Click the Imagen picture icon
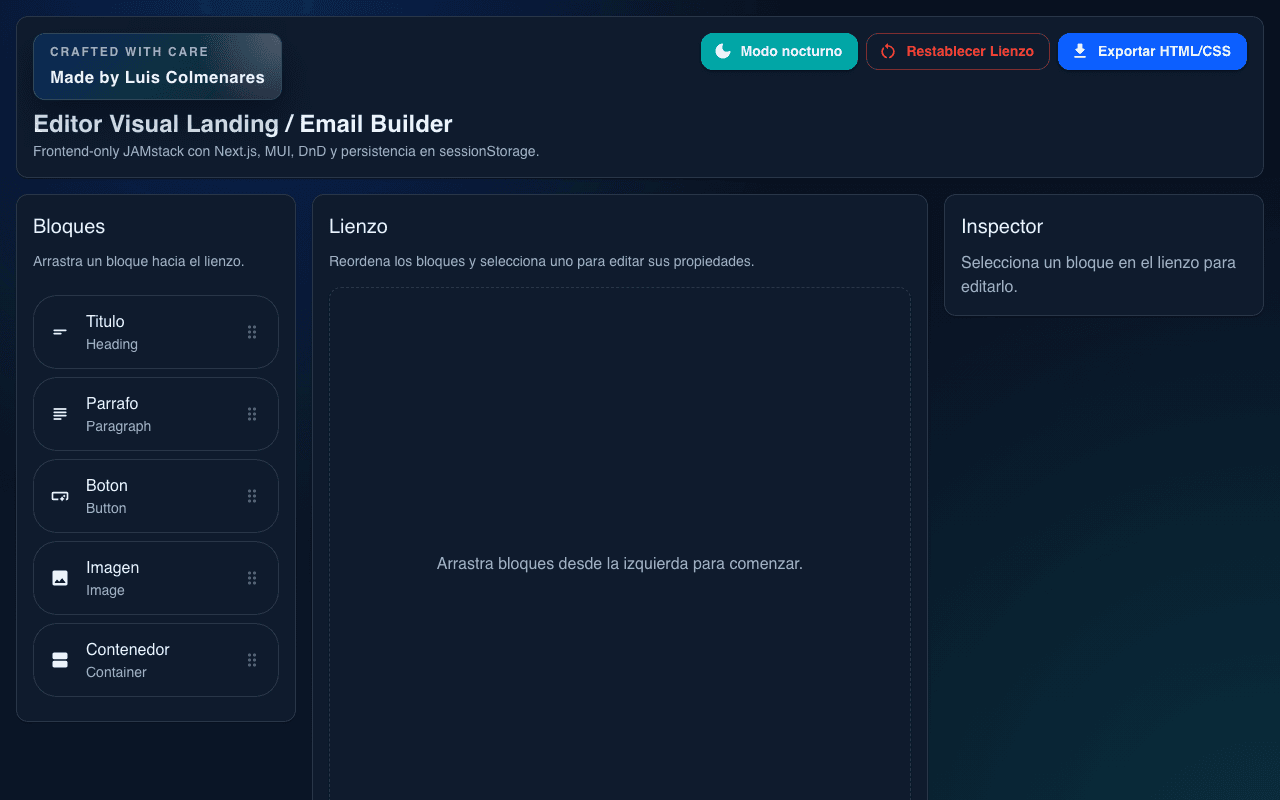1280x800 pixels. pyautogui.click(x=60, y=578)
